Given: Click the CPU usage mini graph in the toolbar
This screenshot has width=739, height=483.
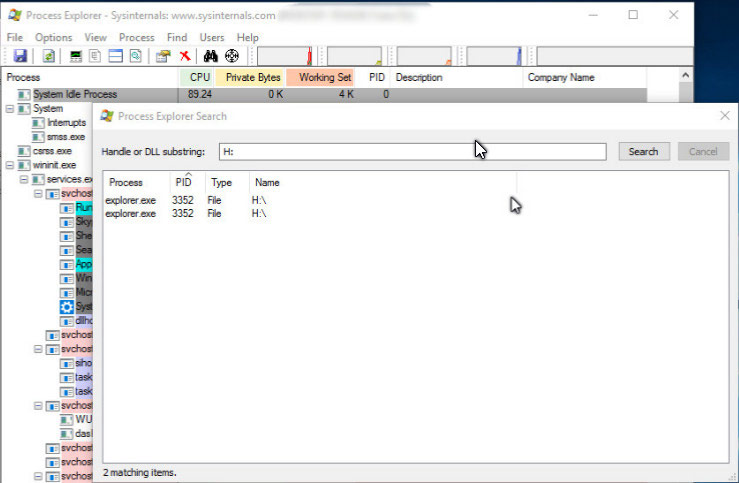Looking at the screenshot, I should 285,56.
